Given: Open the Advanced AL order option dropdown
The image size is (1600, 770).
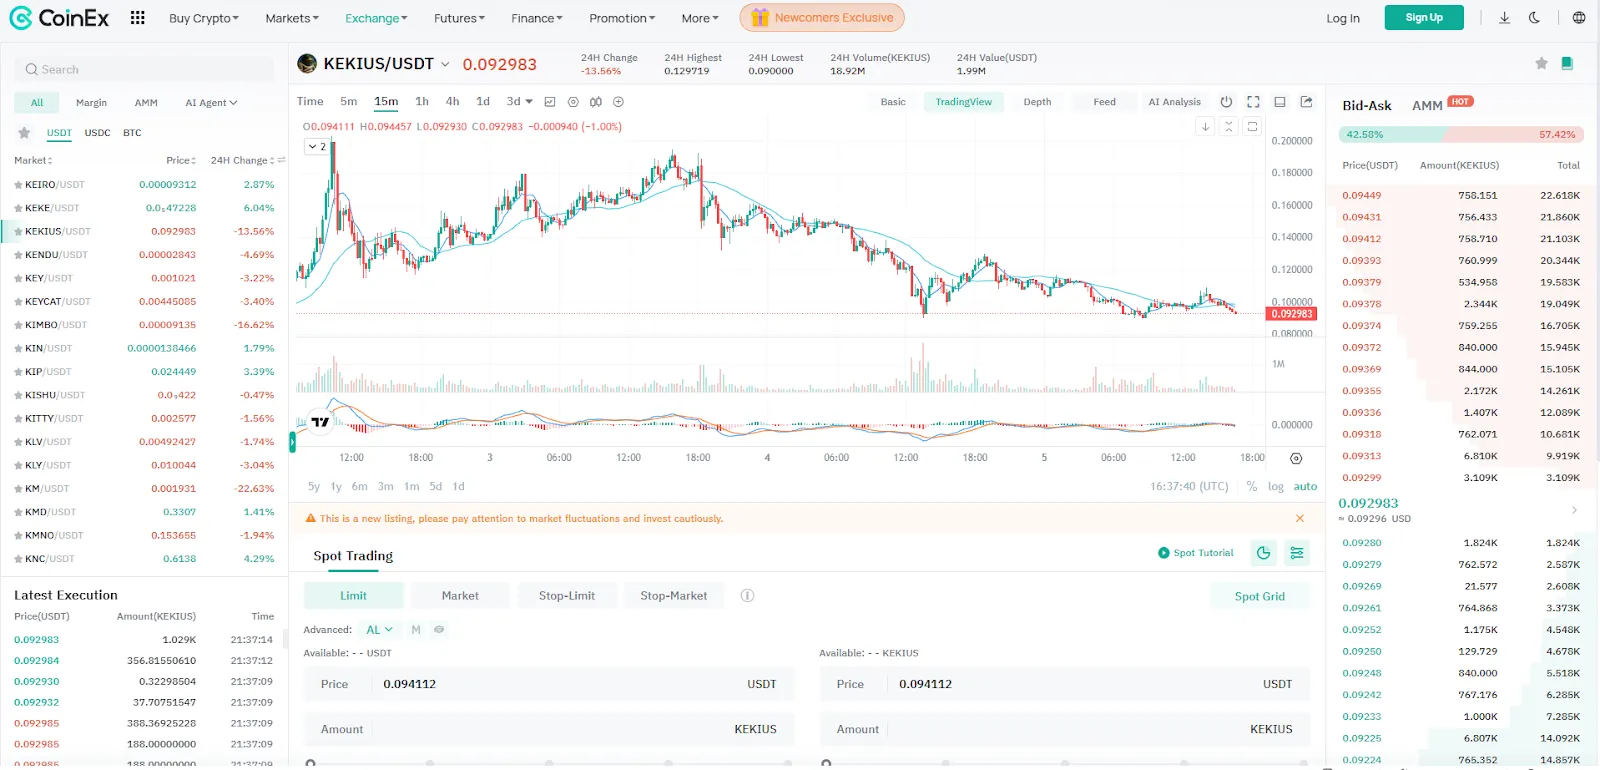Looking at the screenshot, I should (379, 630).
